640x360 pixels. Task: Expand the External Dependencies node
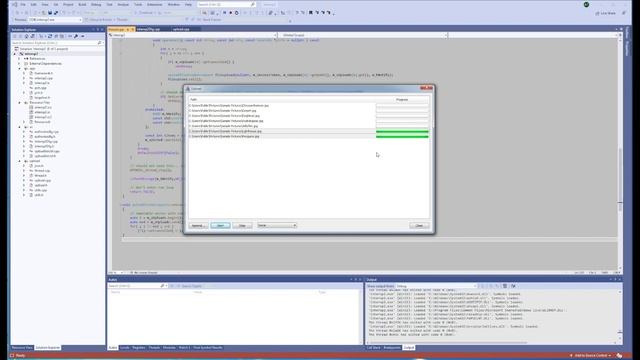pyautogui.click(x=19, y=64)
